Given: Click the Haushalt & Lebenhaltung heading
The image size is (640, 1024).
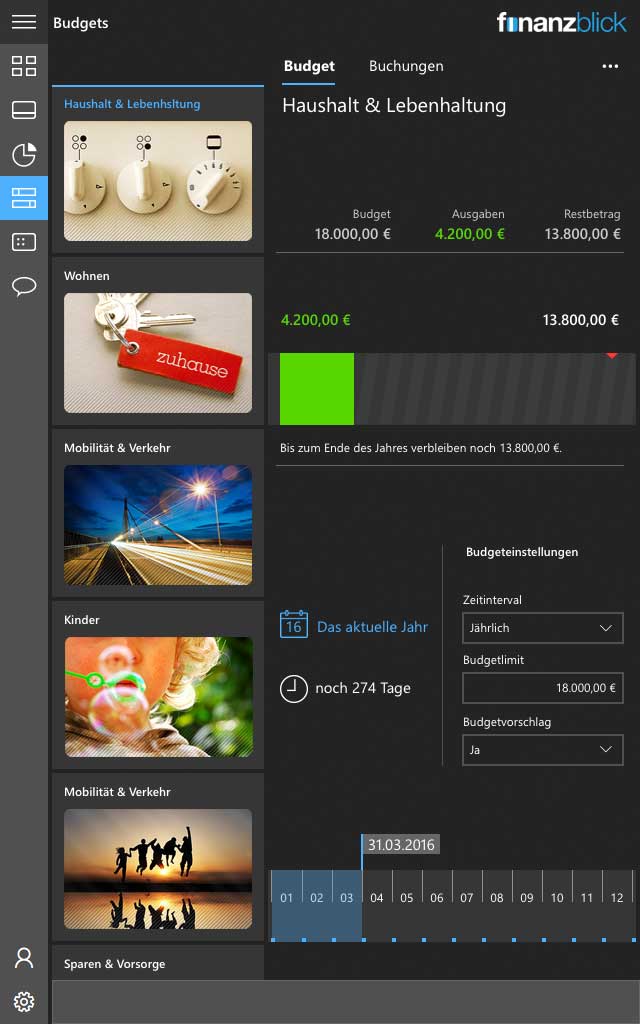Looking at the screenshot, I should click(394, 106).
